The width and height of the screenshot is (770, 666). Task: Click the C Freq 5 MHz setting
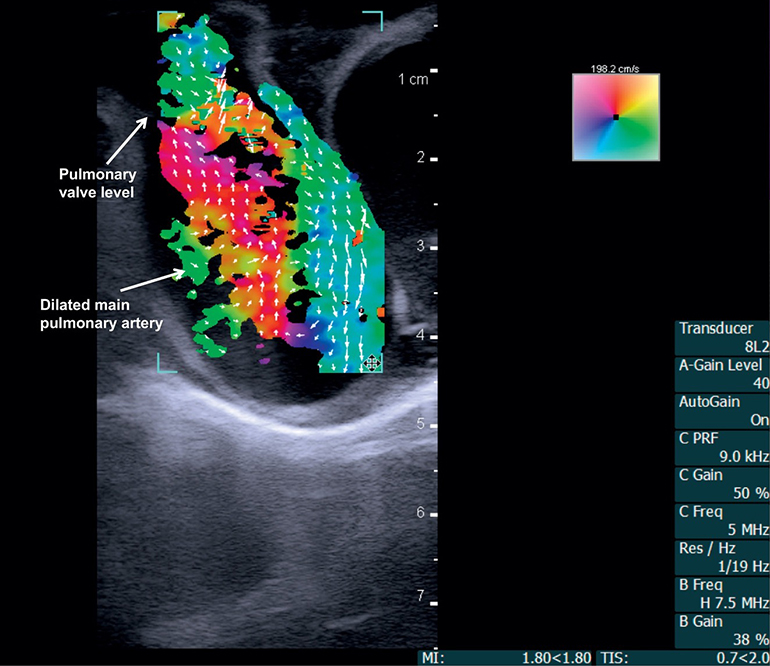click(x=722, y=521)
